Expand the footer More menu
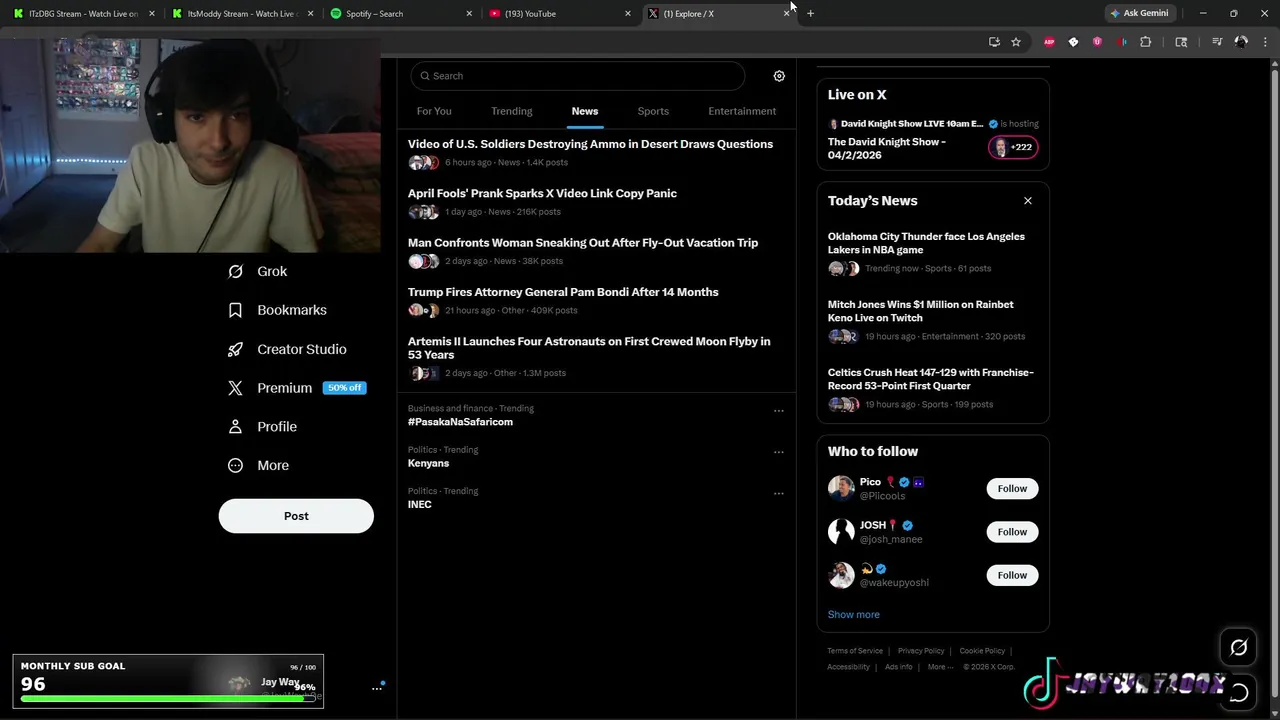 click(x=940, y=667)
